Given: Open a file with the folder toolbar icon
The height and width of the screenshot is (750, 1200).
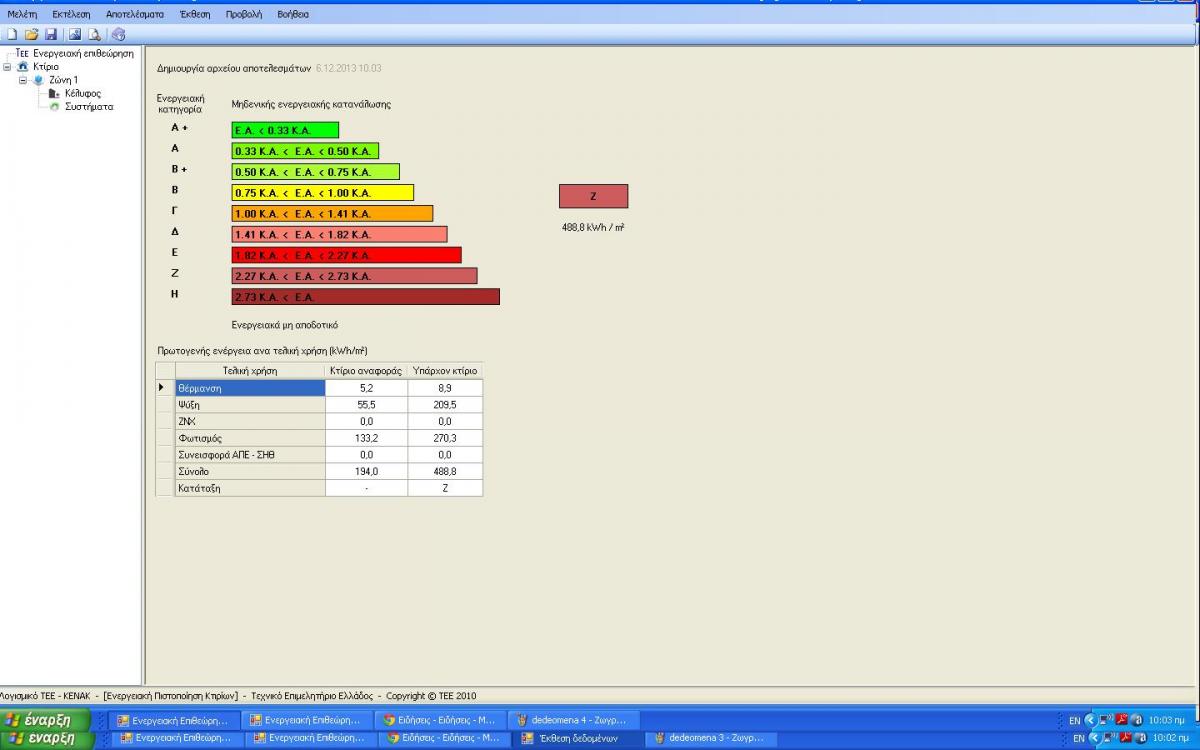Looking at the screenshot, I should 31,34.
